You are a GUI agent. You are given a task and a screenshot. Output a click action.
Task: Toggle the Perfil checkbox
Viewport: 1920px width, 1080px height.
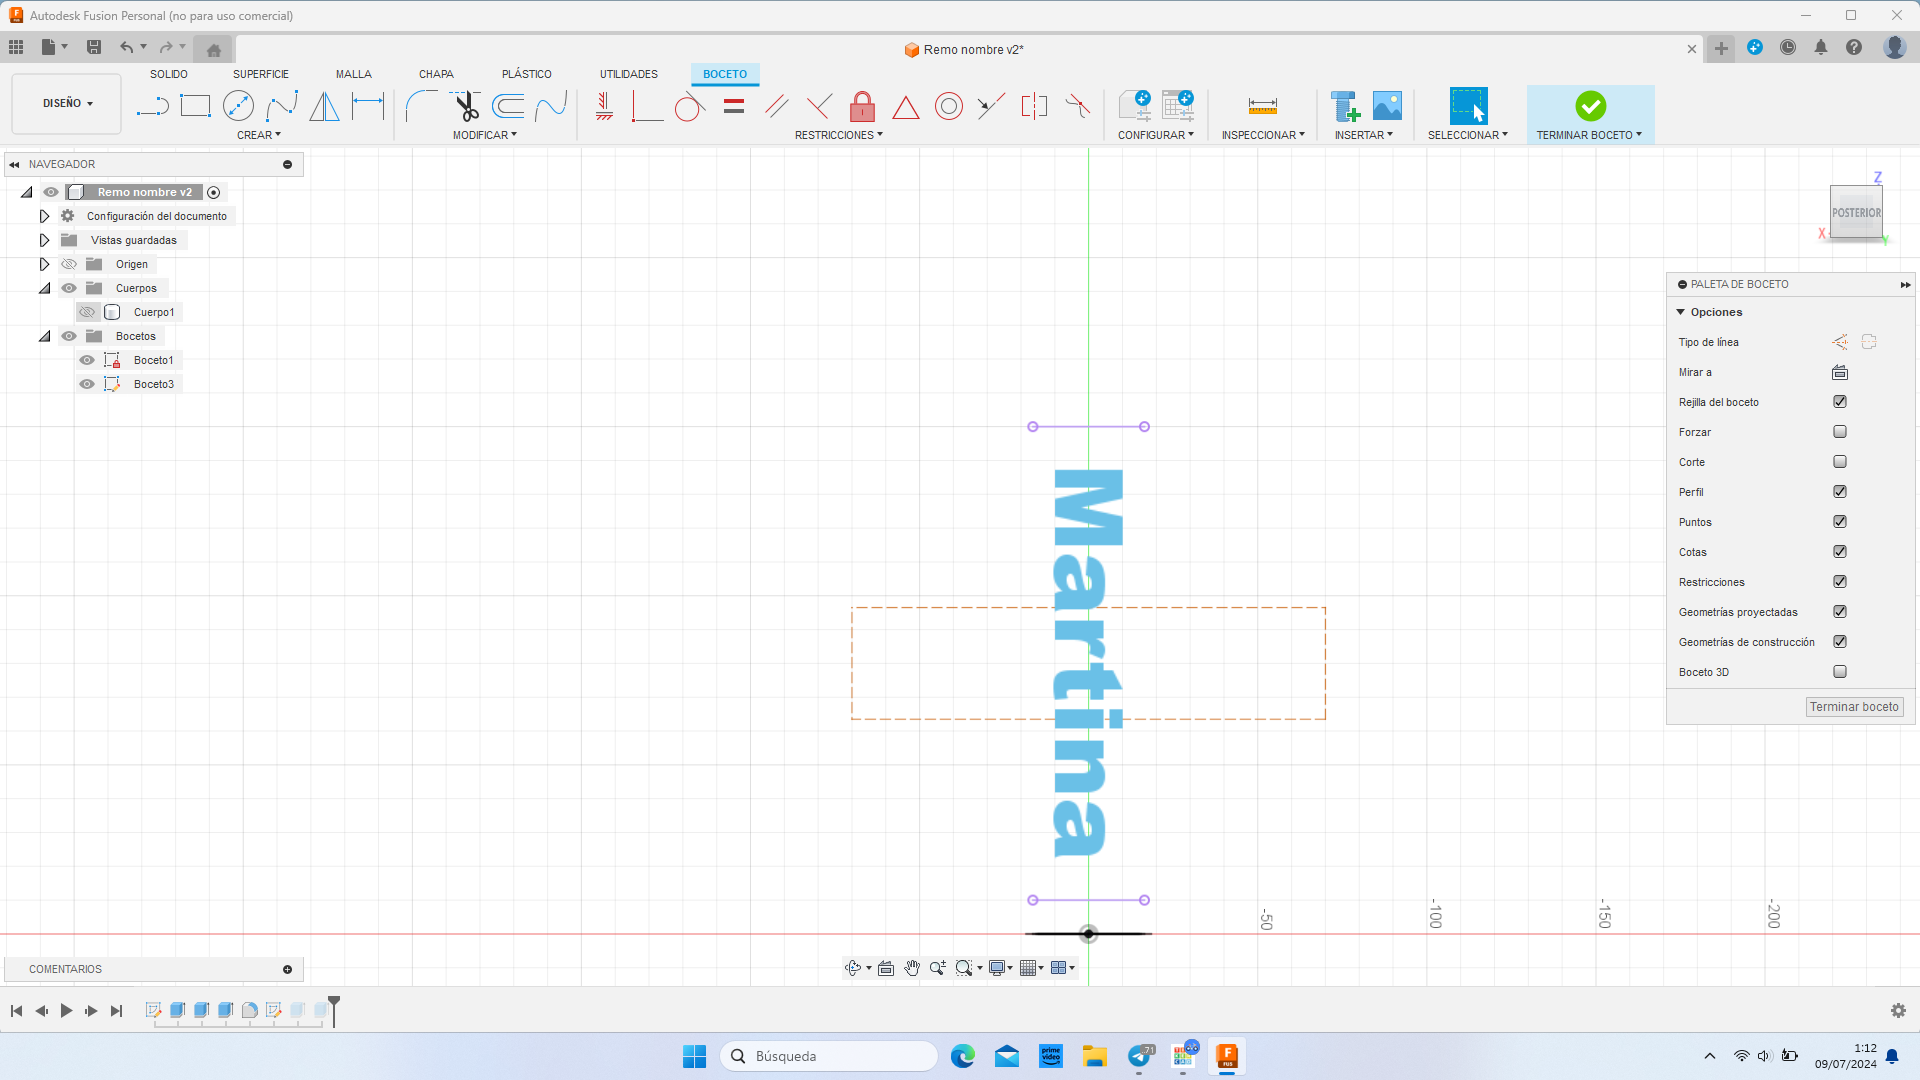pos(1840,492)
